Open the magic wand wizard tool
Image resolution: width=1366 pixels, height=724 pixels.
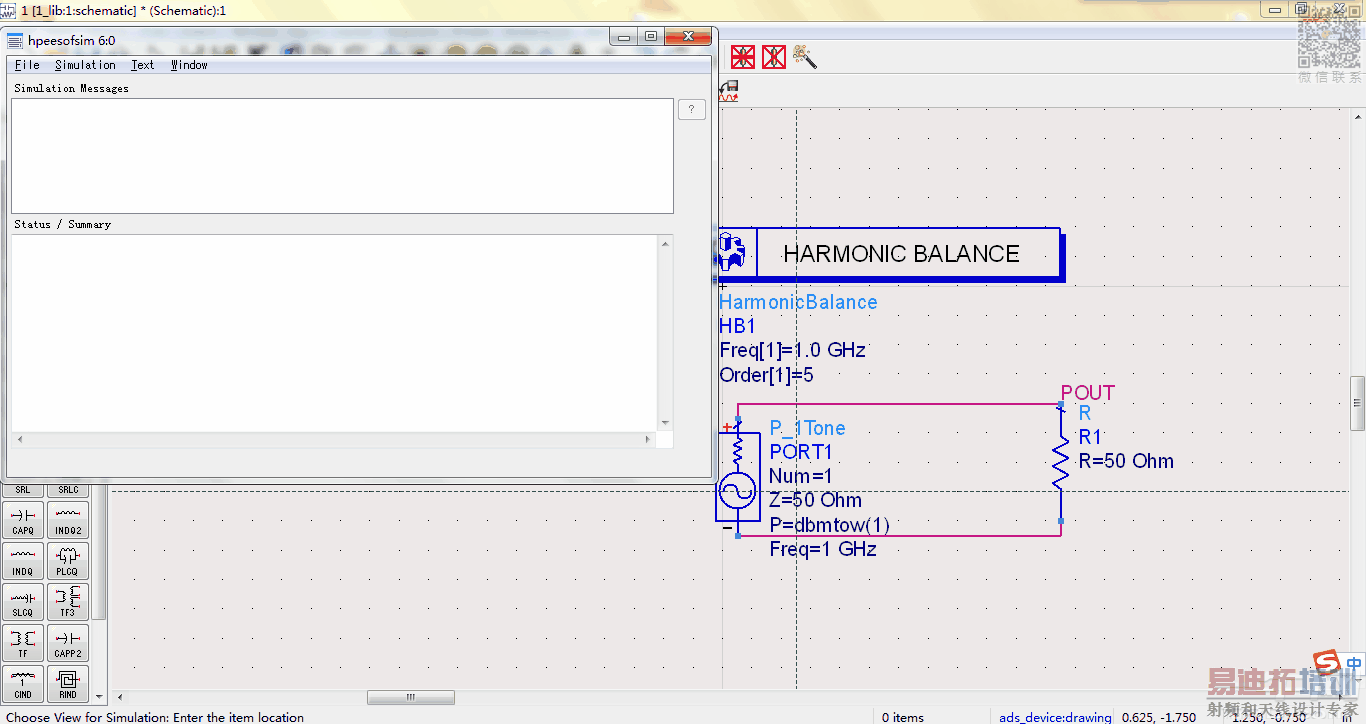click(805, 56)
